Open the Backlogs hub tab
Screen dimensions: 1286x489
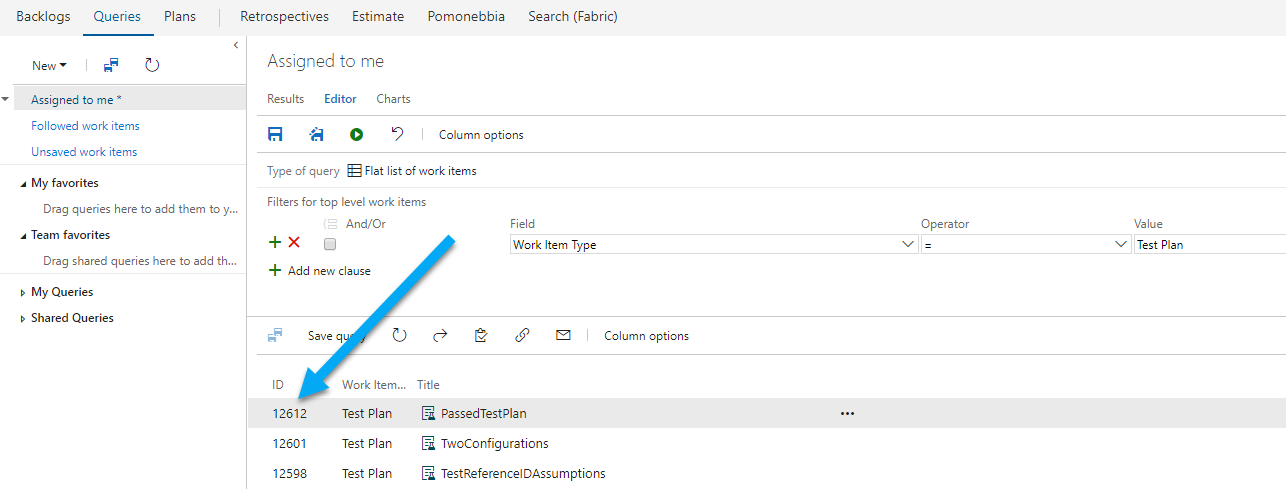(42, 17)
